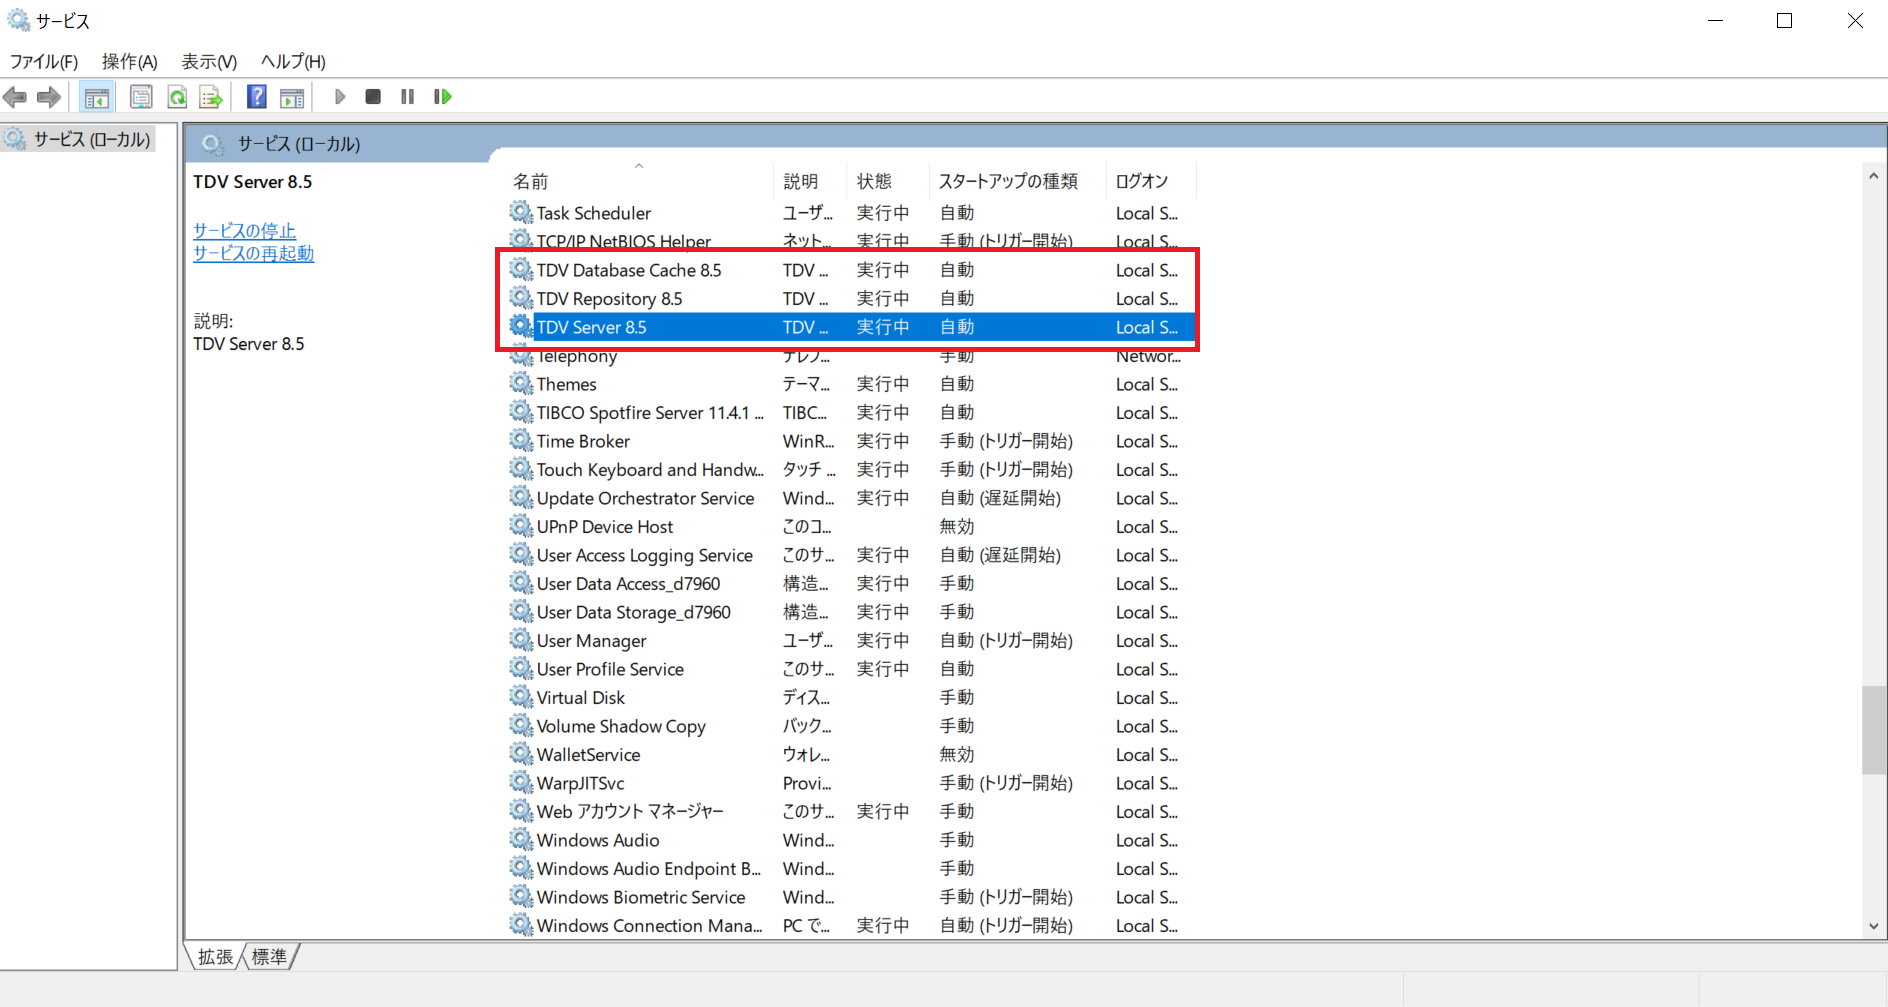Click gear icon of Themes service

[x=521, y=383]
